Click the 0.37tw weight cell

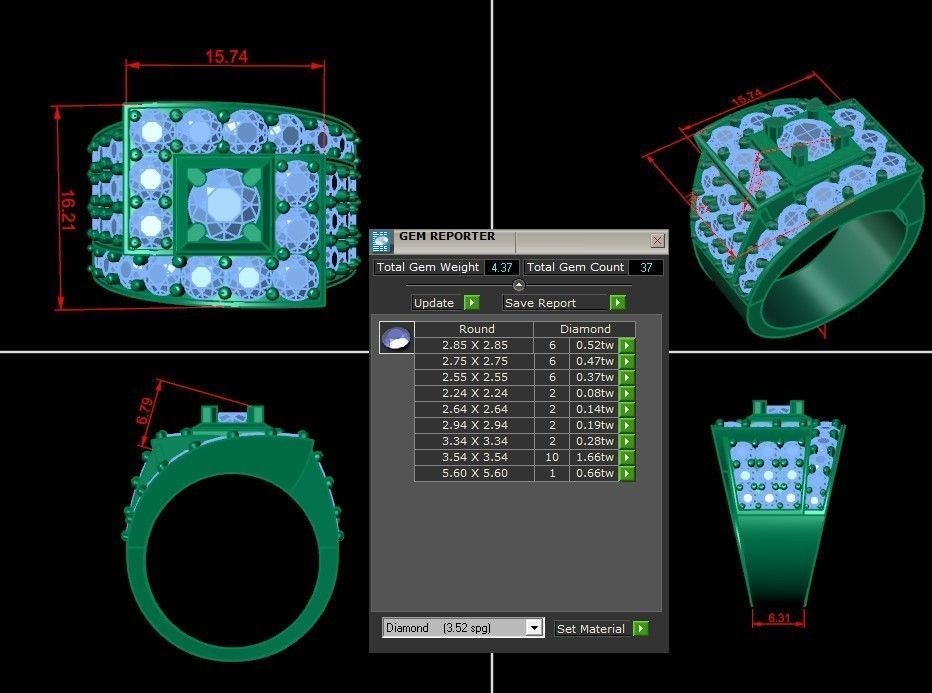point(594,377)
